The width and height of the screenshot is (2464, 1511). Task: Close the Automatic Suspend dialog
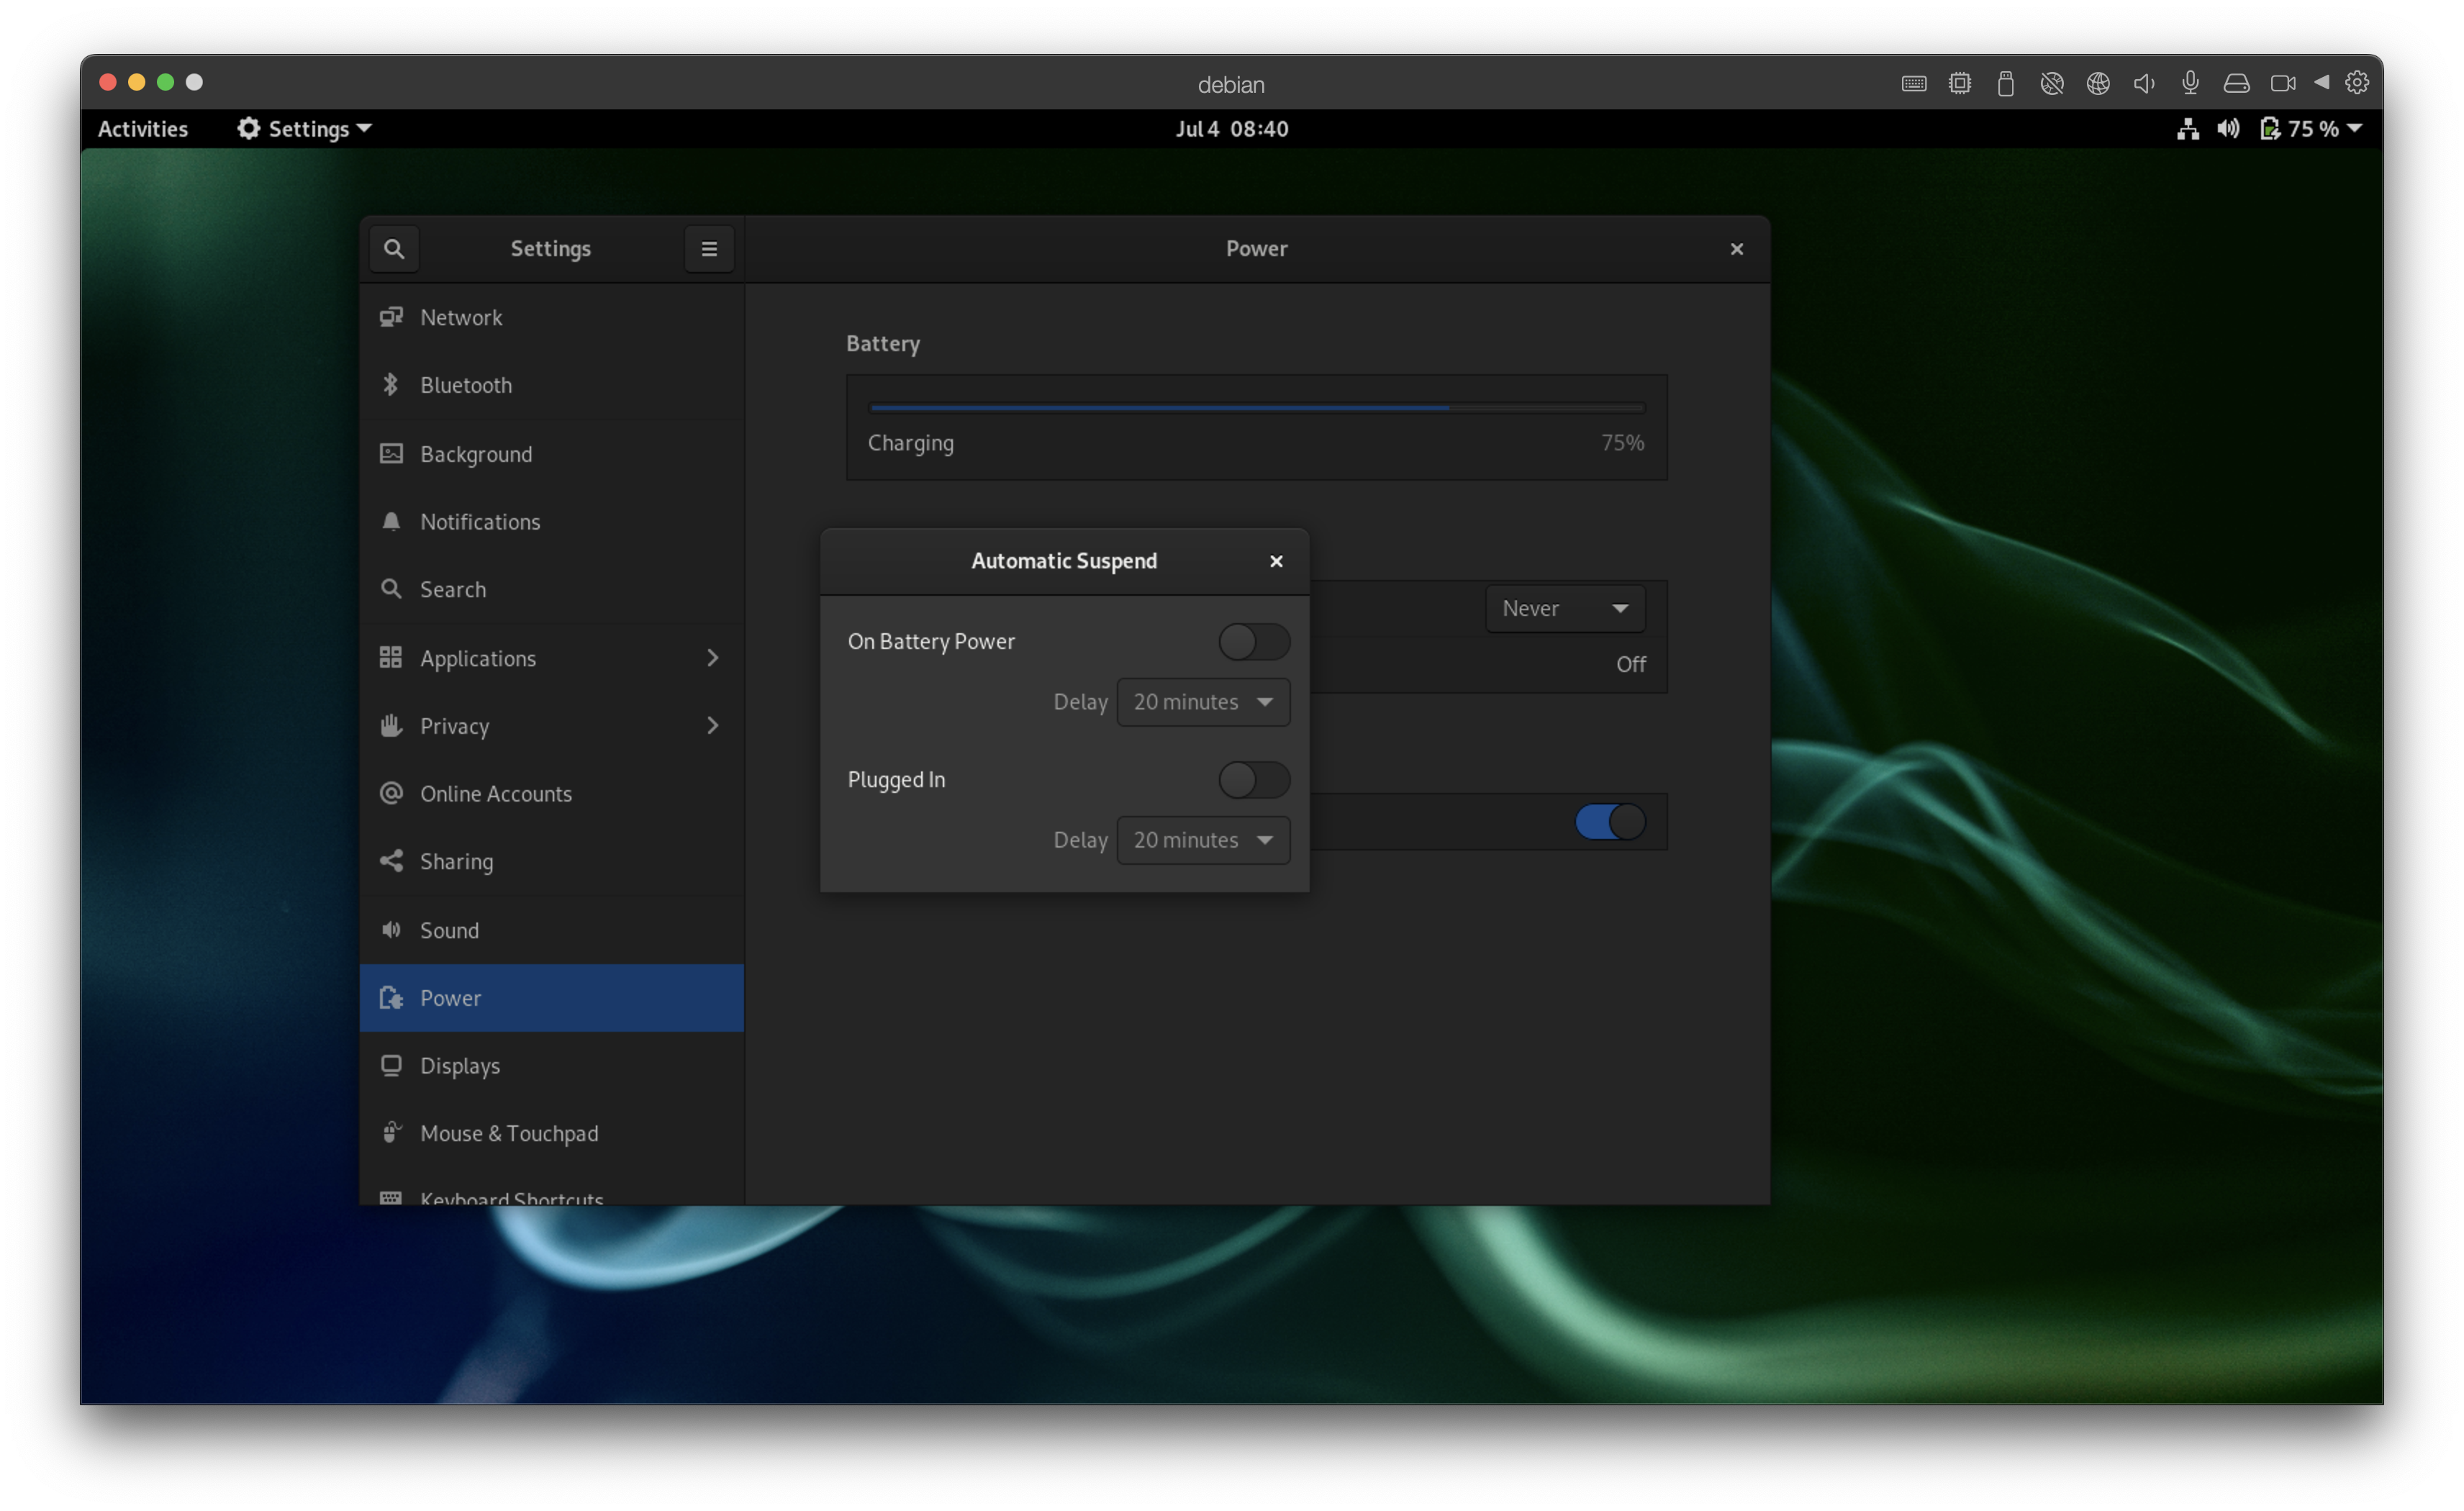coord(1276,562)
